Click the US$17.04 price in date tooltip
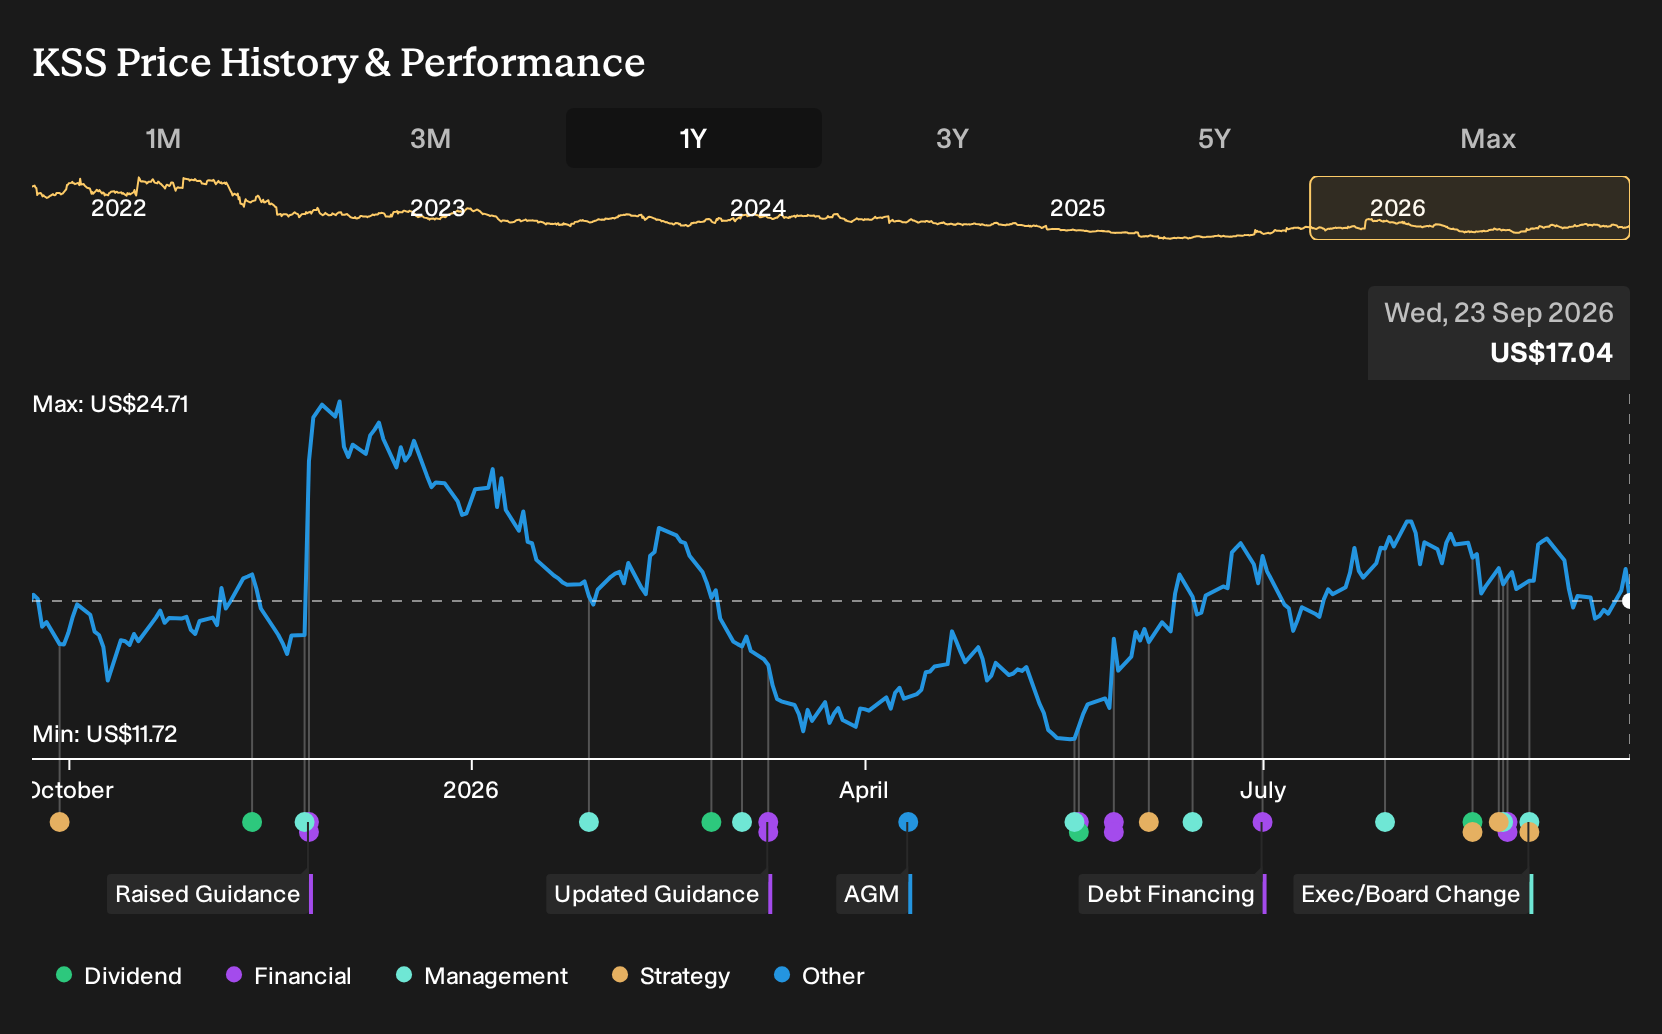1662x1034 pixels. click(1551, 353)
